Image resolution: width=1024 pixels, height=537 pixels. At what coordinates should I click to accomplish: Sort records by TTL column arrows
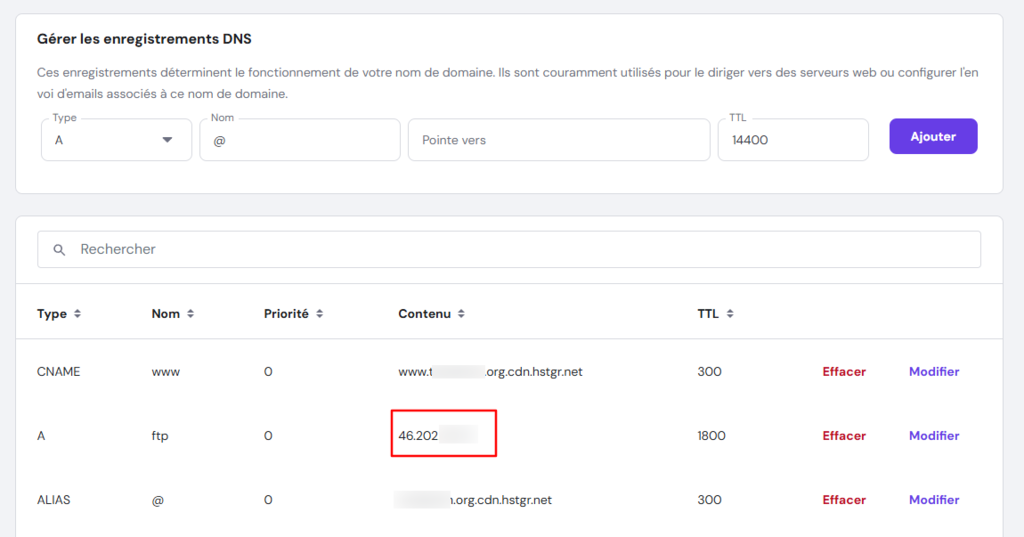(730, 314)
